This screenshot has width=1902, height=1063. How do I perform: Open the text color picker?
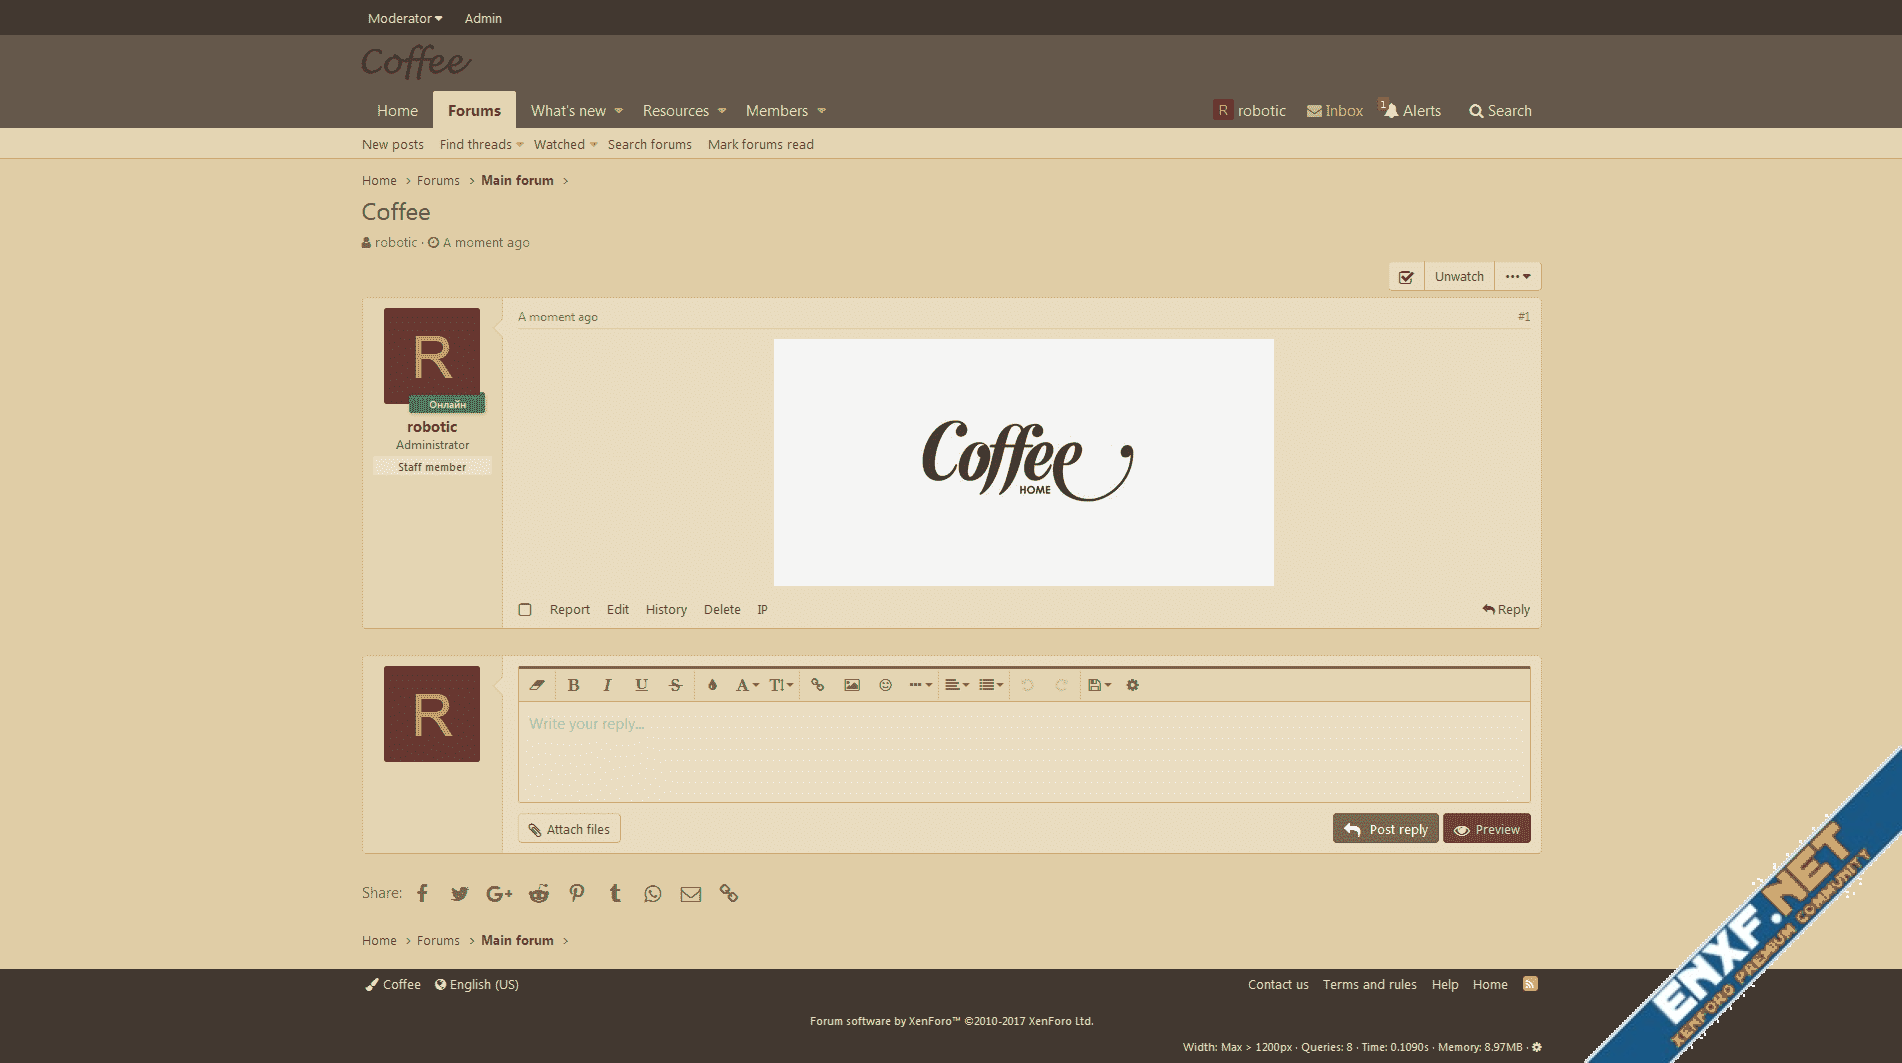point(712,685)
